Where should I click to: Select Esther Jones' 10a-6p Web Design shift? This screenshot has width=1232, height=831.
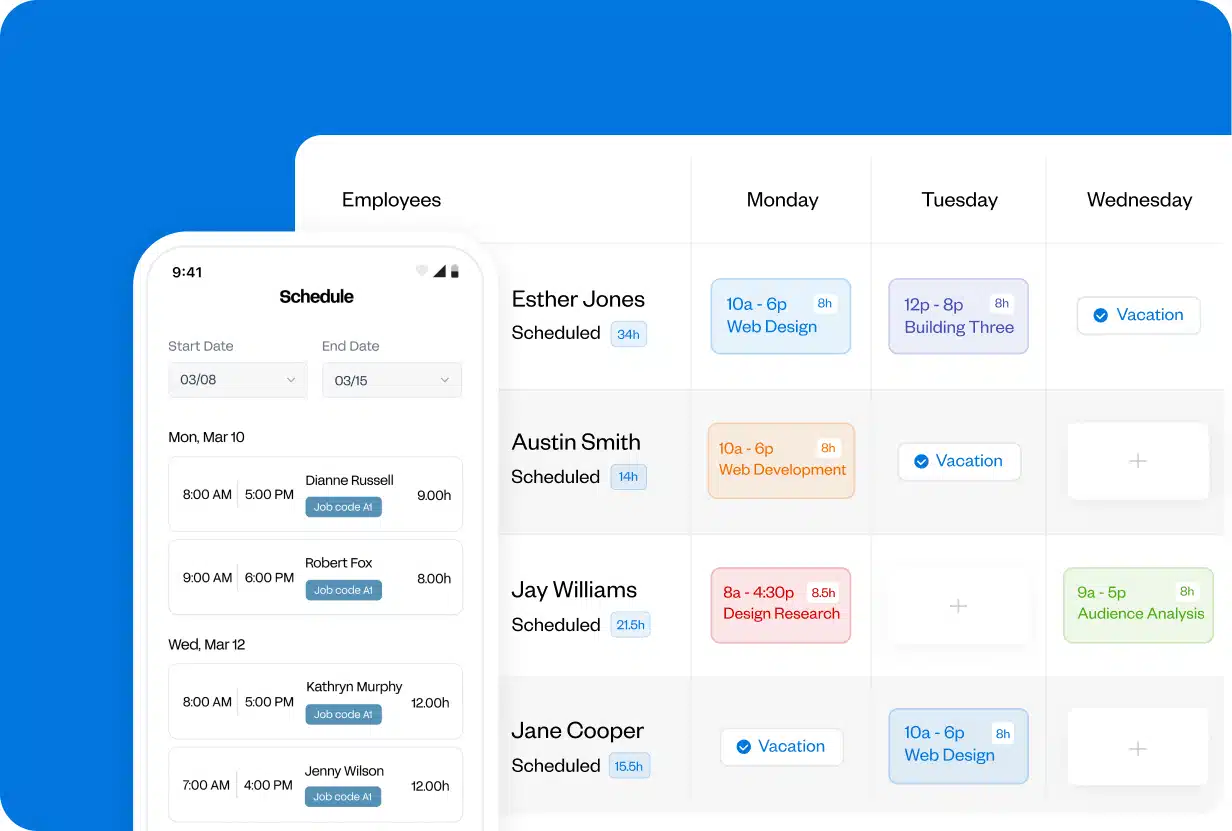click(x=780, y=316)
